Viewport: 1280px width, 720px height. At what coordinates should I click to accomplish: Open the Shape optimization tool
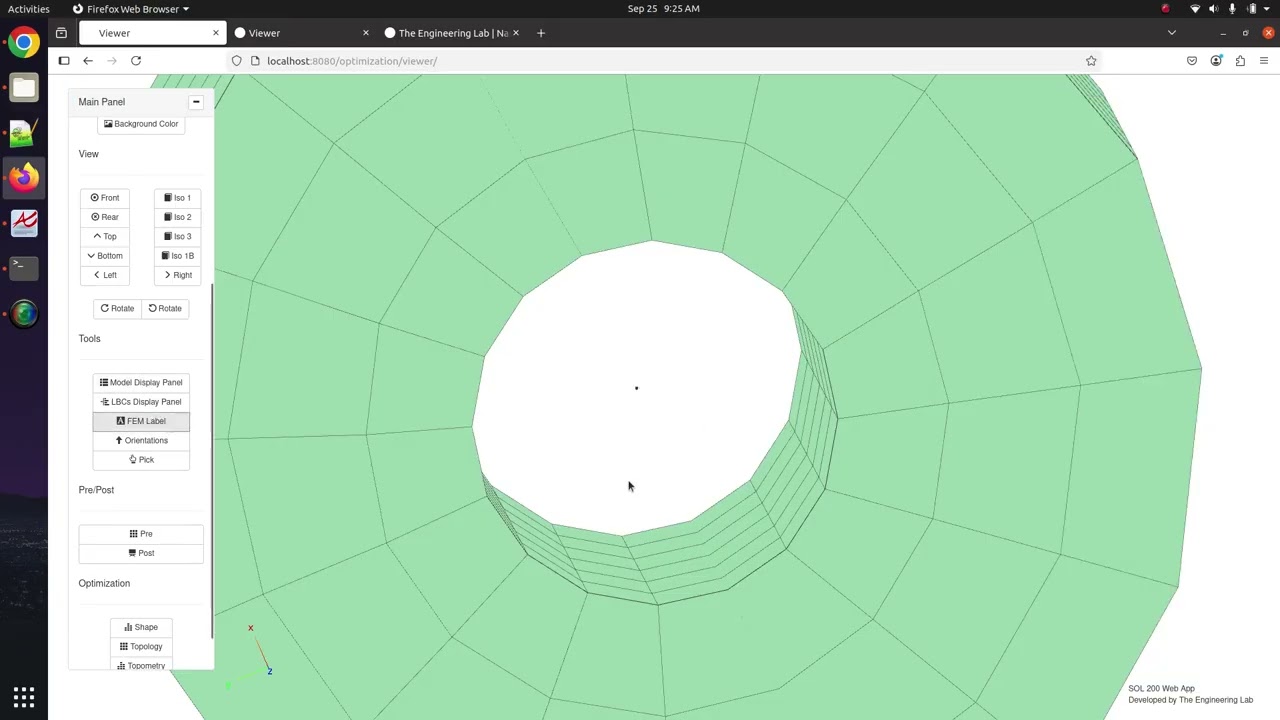(x=141, y=627)
